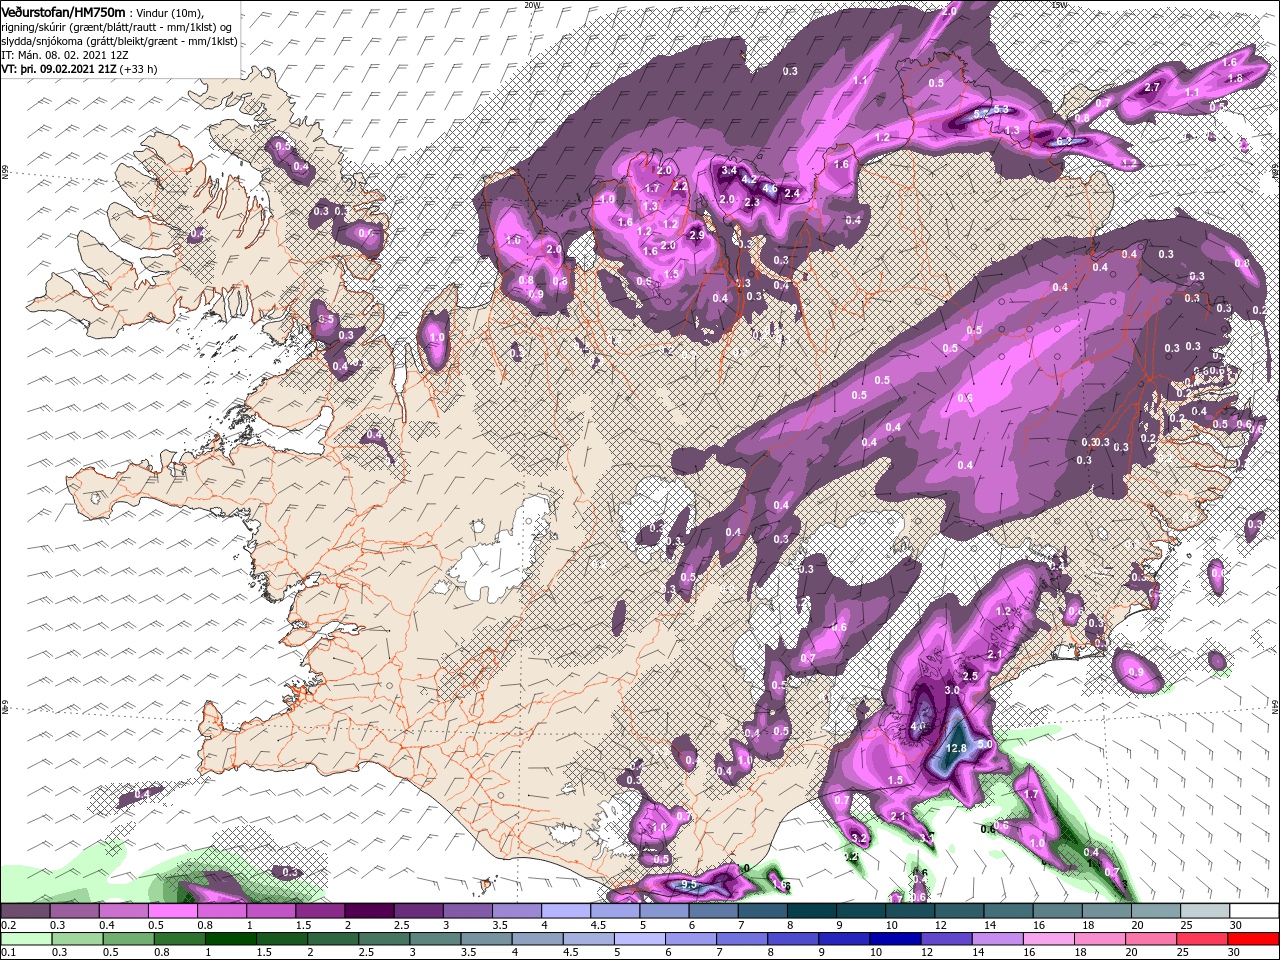The height and width of the screenshot is (960, 1280).
Task: Select the light grey snow swatch labeled 25
Action: (x=1203, y=911)
